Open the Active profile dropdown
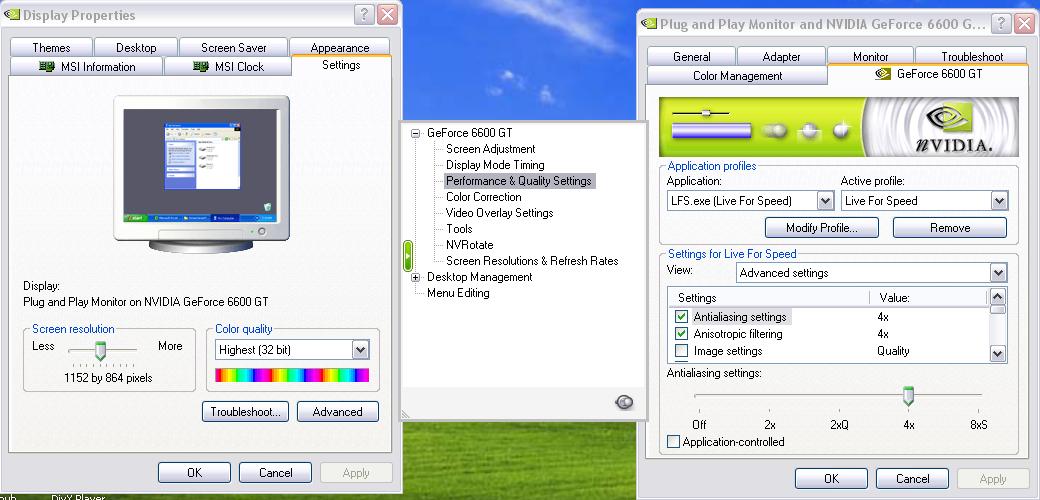 [x=999, y=200]
